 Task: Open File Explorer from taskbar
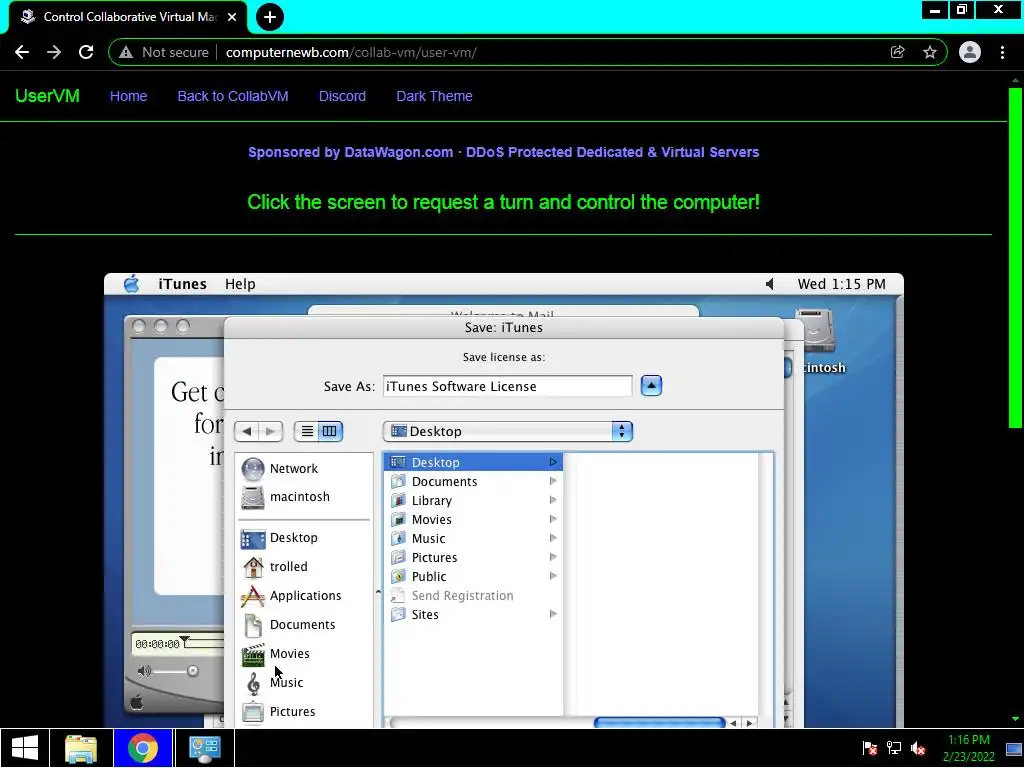(81, 748)
